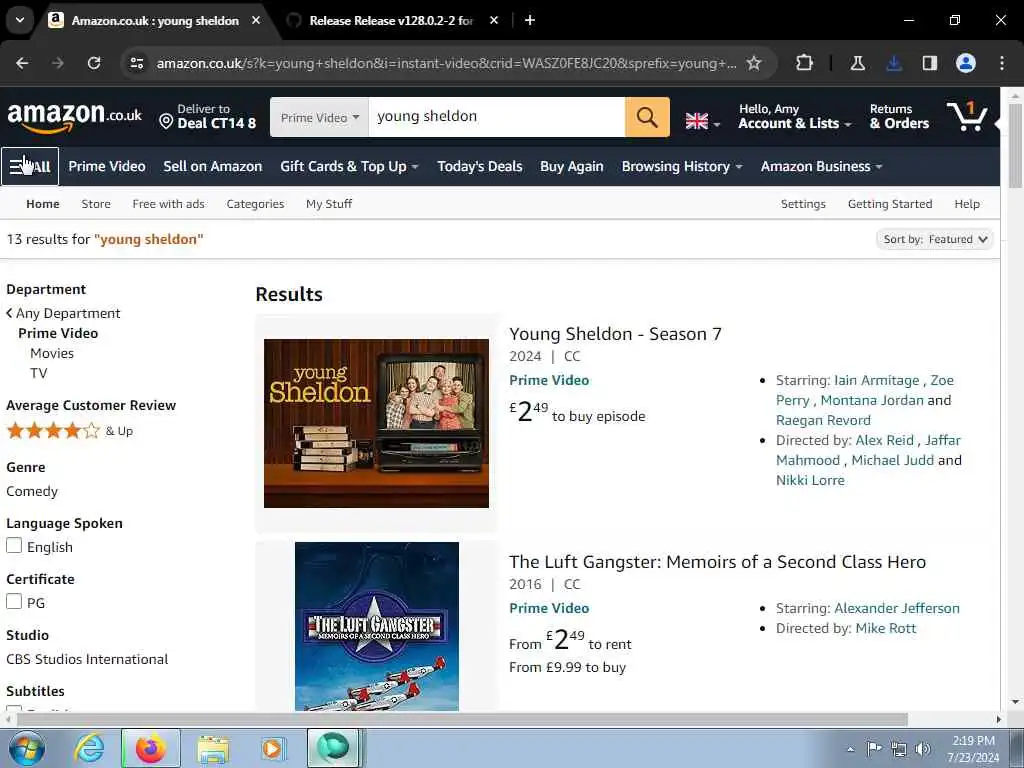
Task: Open Sell on Amazon
Action: click(x=213, y=167)
